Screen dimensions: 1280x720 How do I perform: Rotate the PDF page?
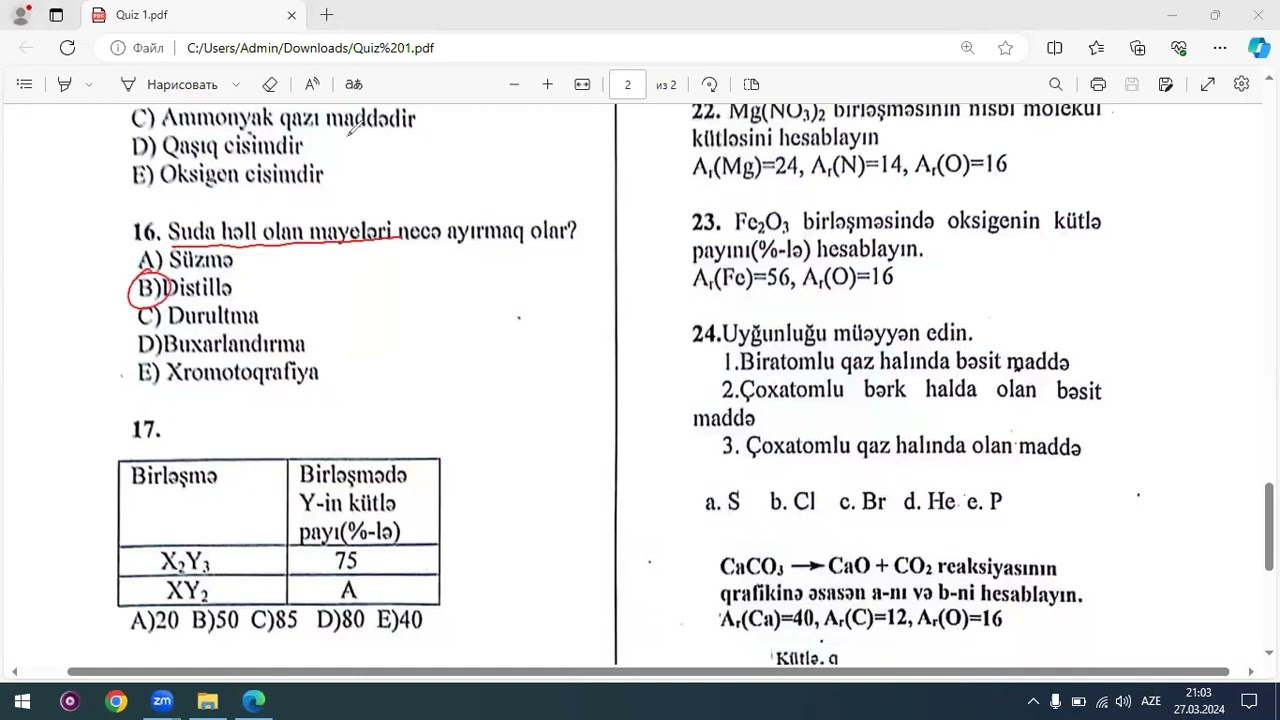[709, 85]
